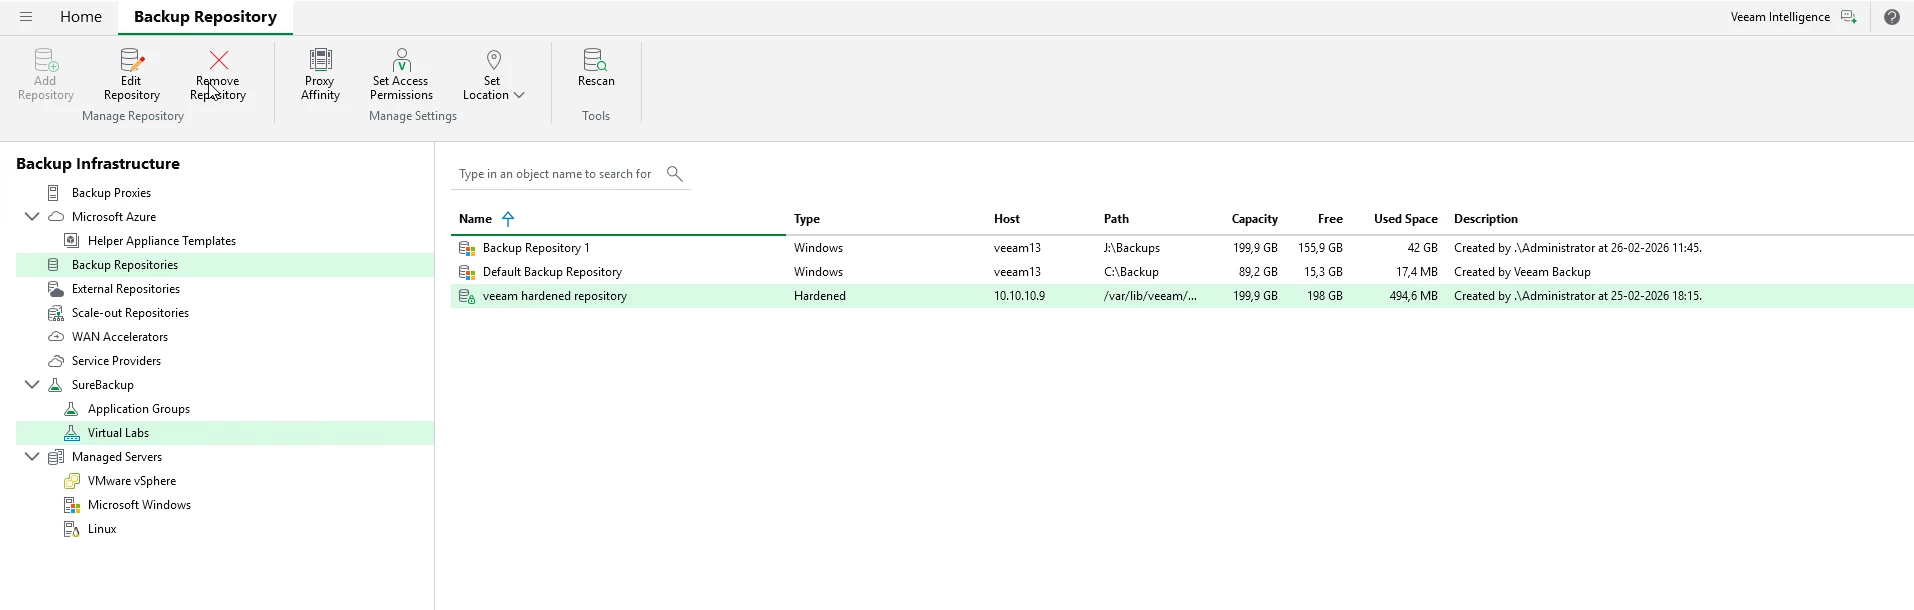Open the Set Location dropdown
The image size is (1914, 610).
(x=493, y=75)
